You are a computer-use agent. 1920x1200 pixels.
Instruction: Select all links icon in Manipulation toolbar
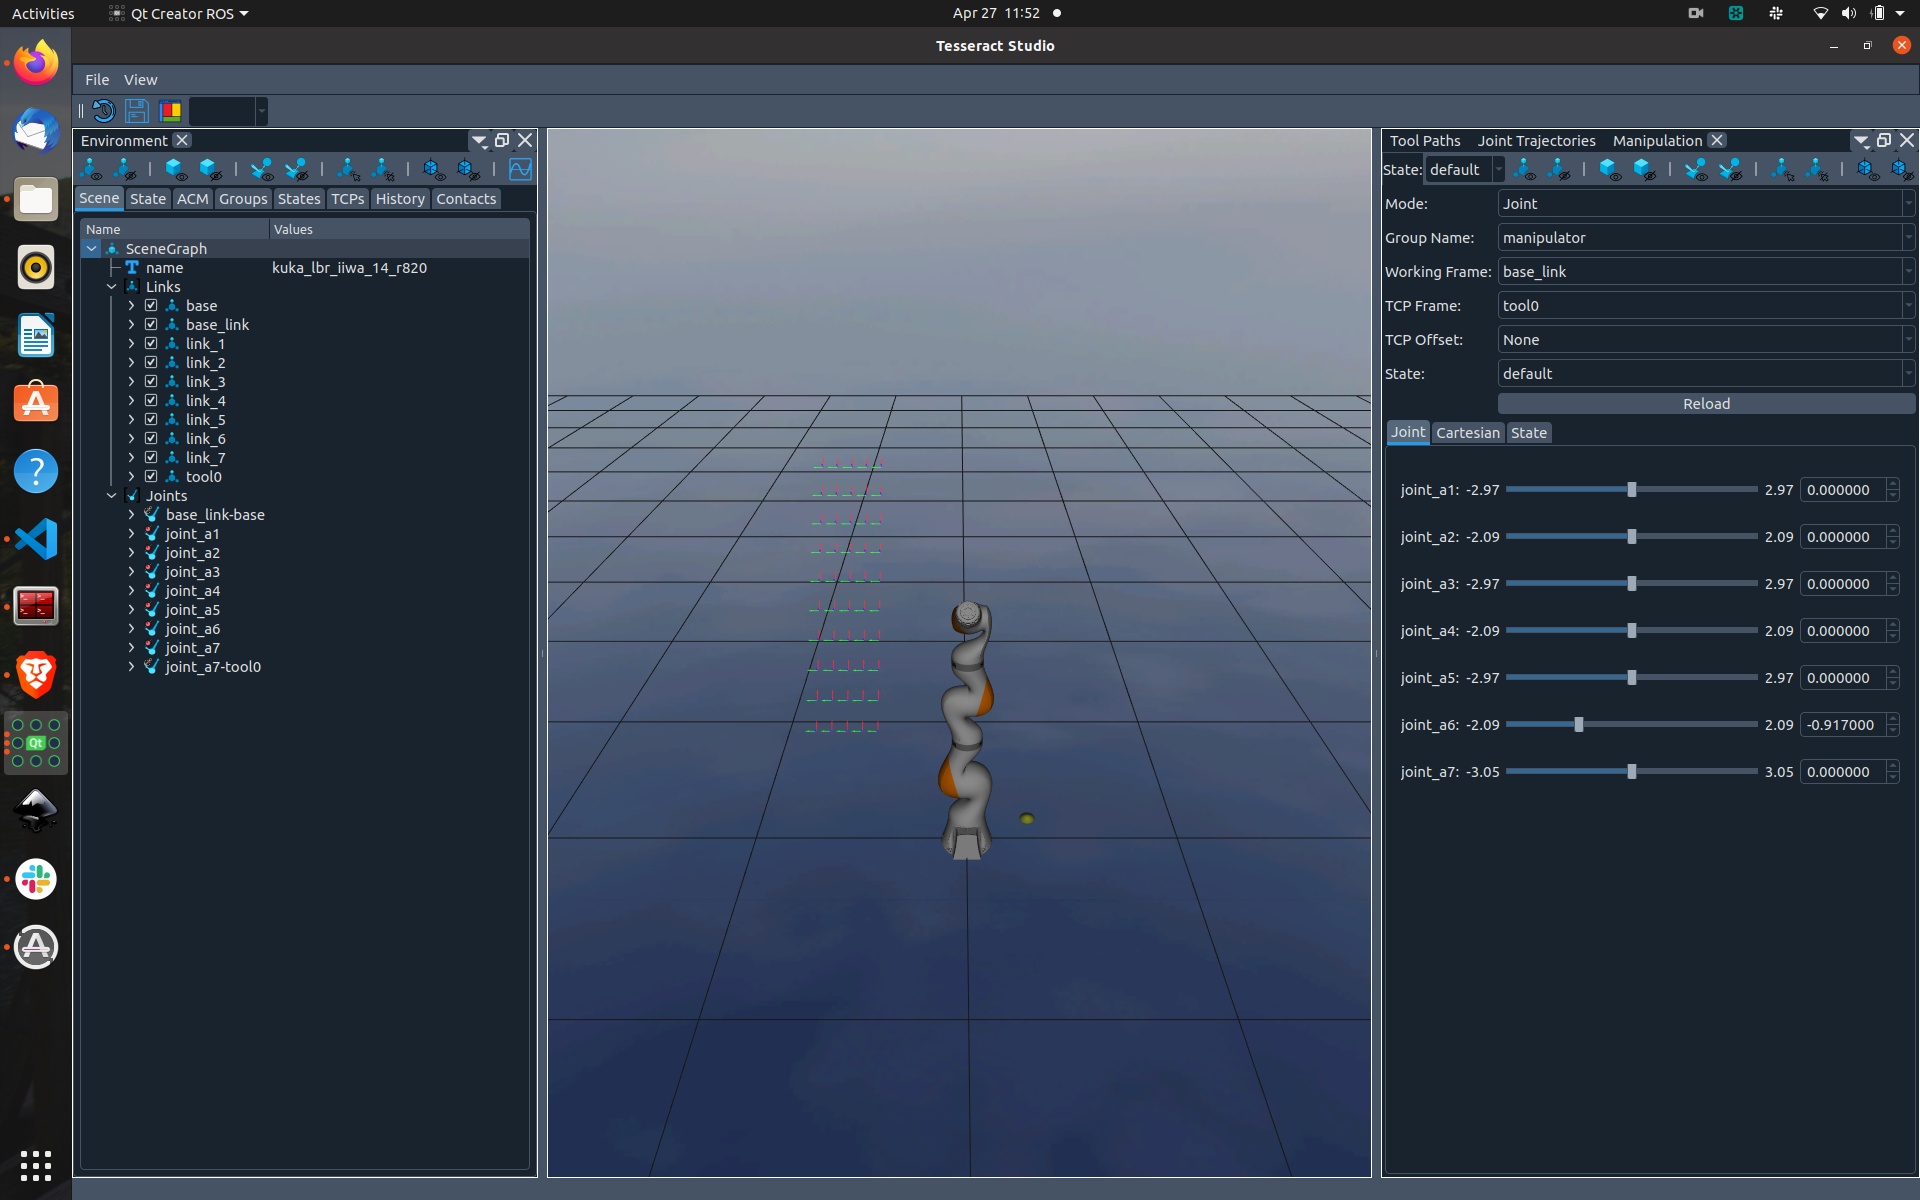tap(1782, 169)
